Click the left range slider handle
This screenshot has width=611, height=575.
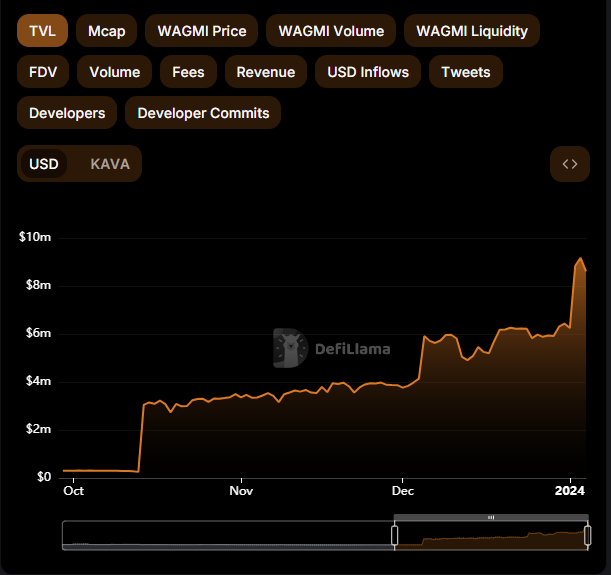(x=394, y=535)
